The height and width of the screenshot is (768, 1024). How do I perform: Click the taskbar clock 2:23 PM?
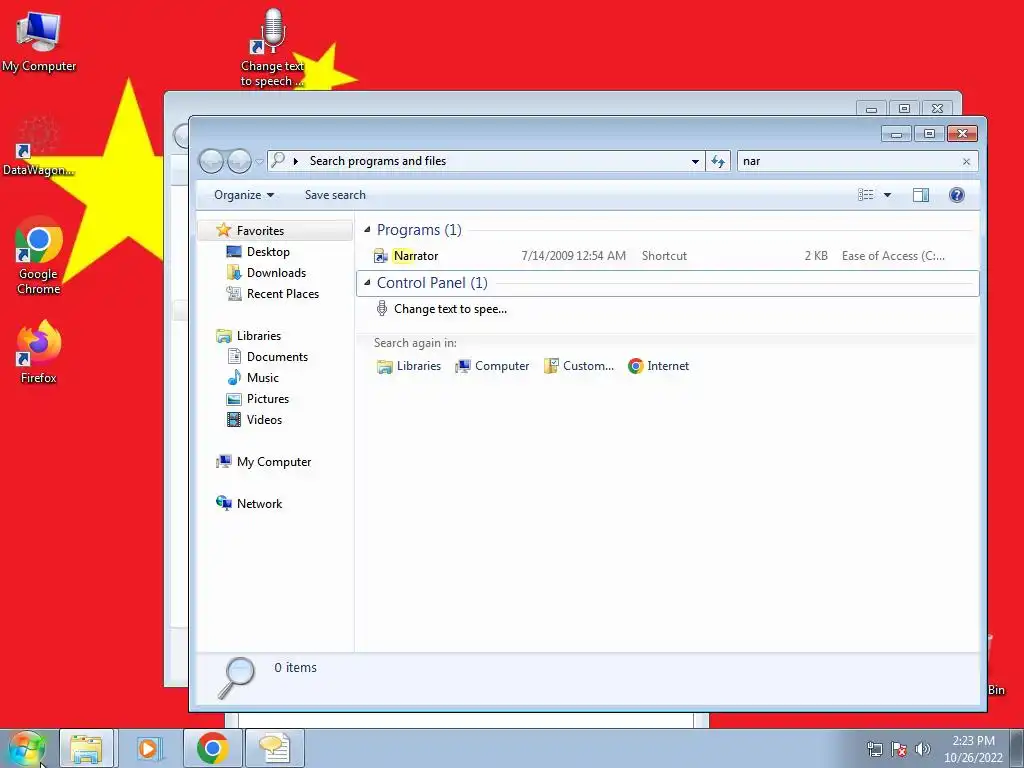click(972, 749)
